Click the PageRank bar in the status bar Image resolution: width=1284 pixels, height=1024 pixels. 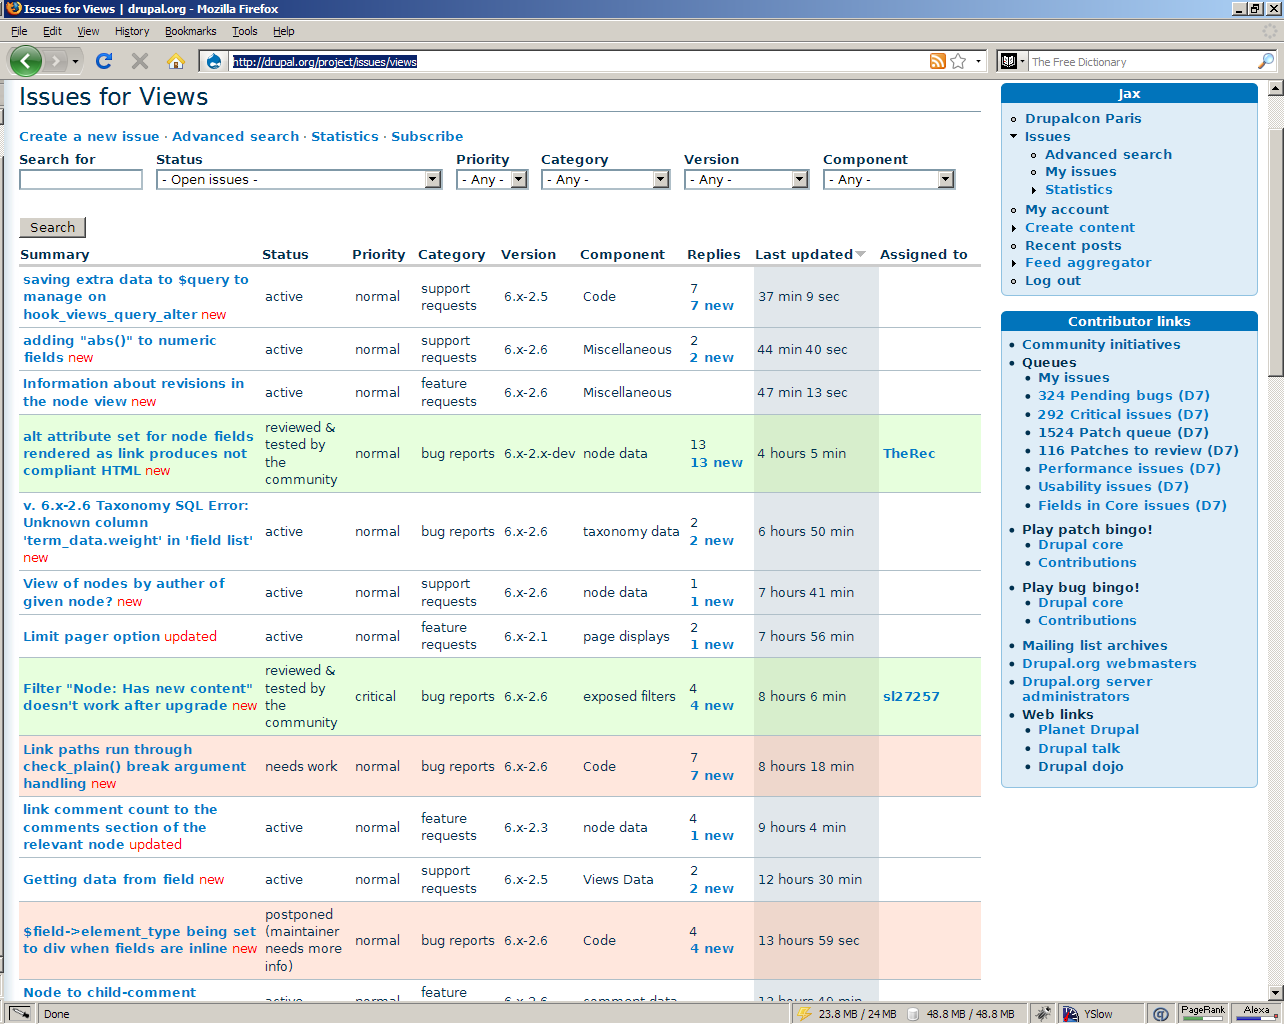tap(1203, 1013)
